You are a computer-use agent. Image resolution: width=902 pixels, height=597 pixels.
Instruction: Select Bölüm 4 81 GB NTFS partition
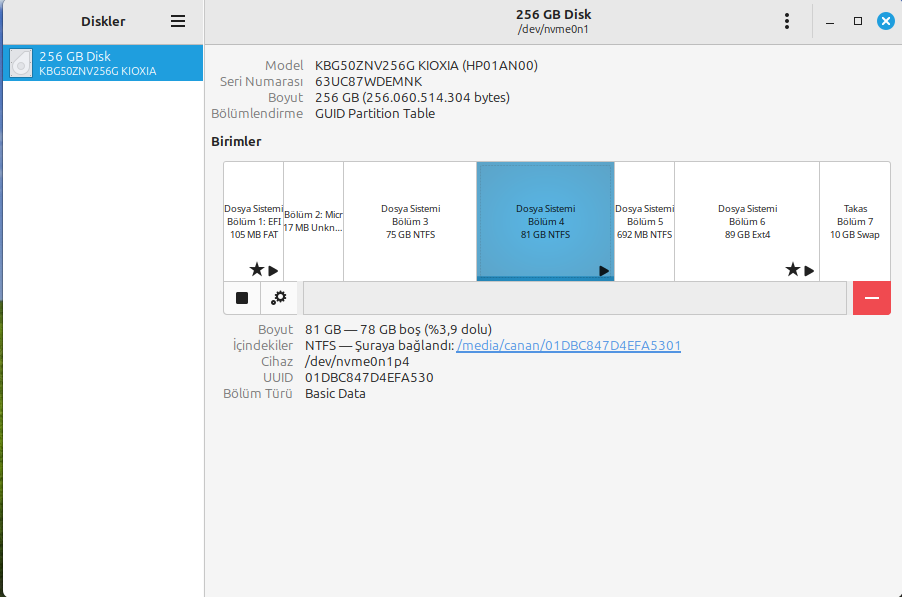tap(545, 221)
